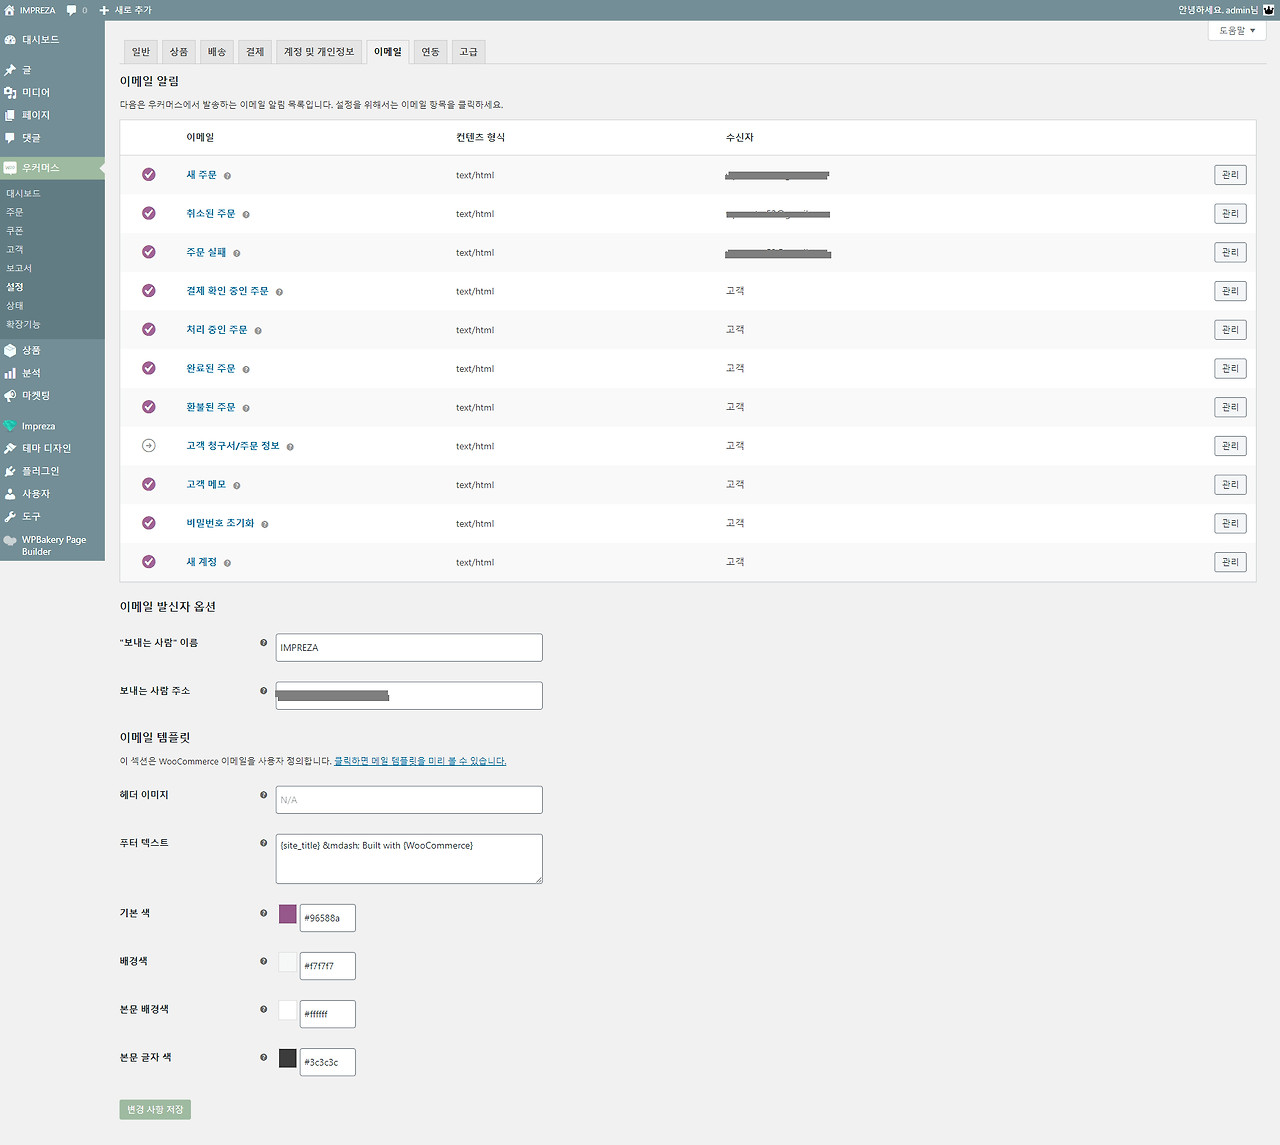Click the 분석 chart icon in sidebar
This screenshot has width=1280, height=1145.
(x=11, y=372)
